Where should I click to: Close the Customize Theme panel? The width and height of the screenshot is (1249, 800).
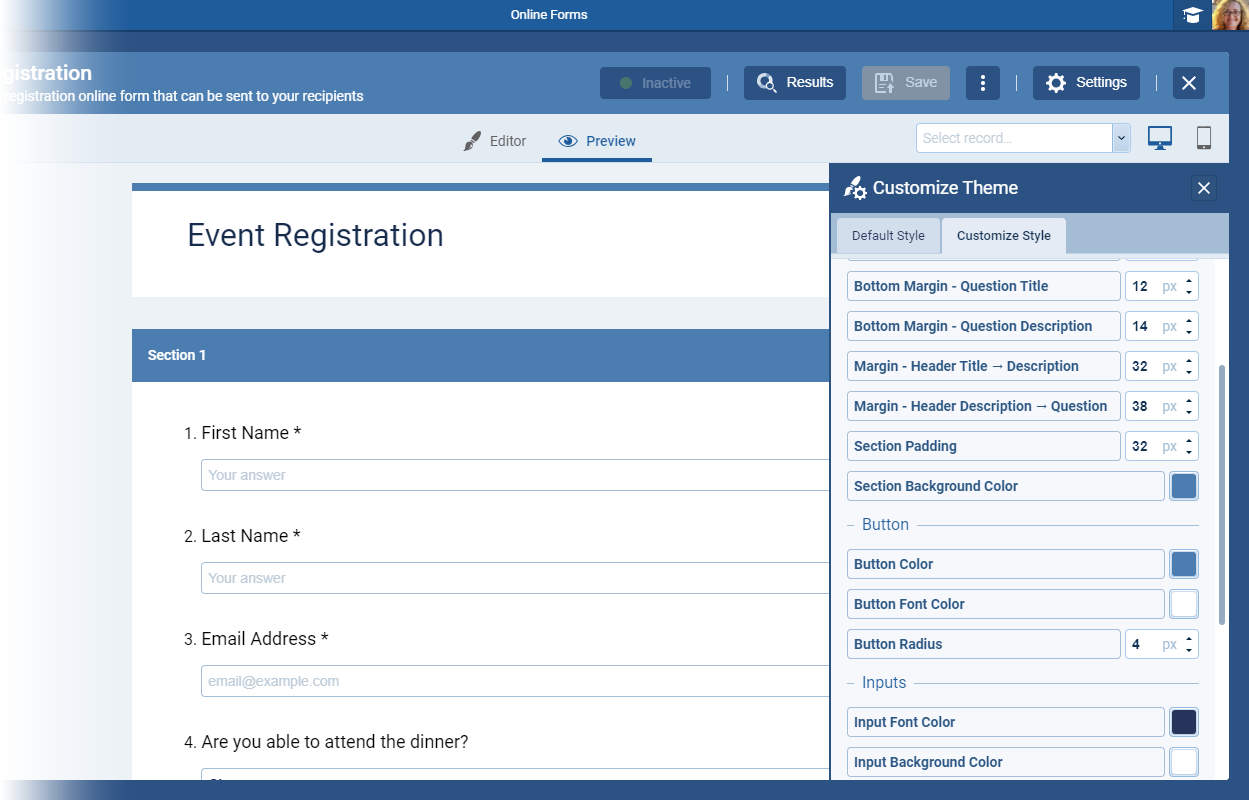1204,188
